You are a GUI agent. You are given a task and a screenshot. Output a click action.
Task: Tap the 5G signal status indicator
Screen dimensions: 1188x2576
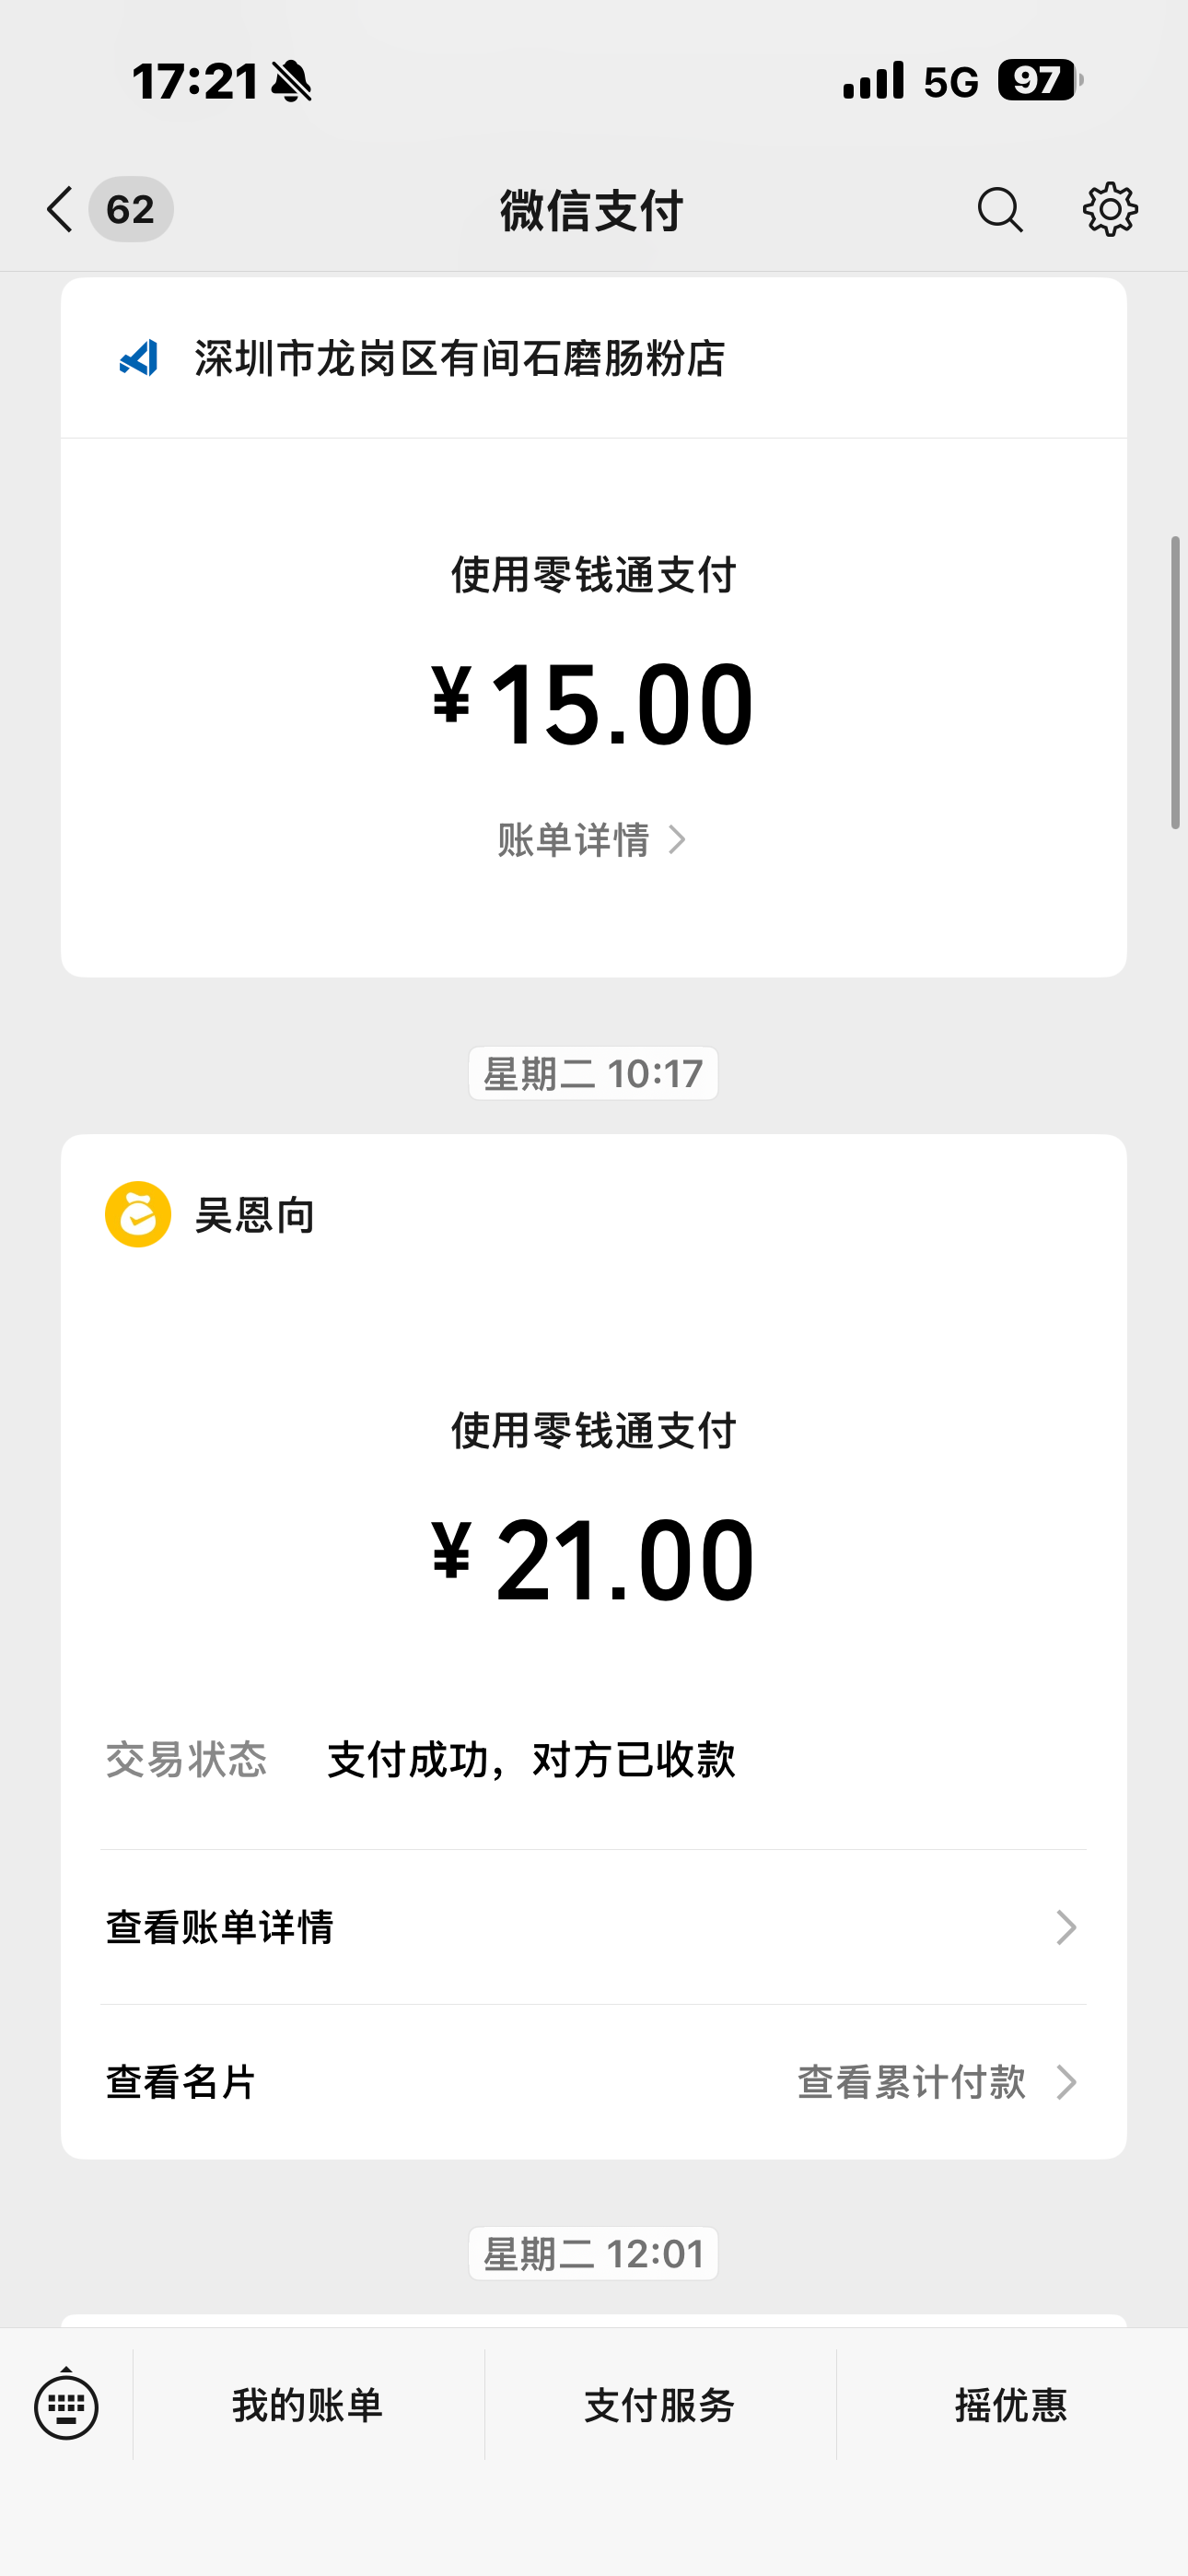point(950,82)
